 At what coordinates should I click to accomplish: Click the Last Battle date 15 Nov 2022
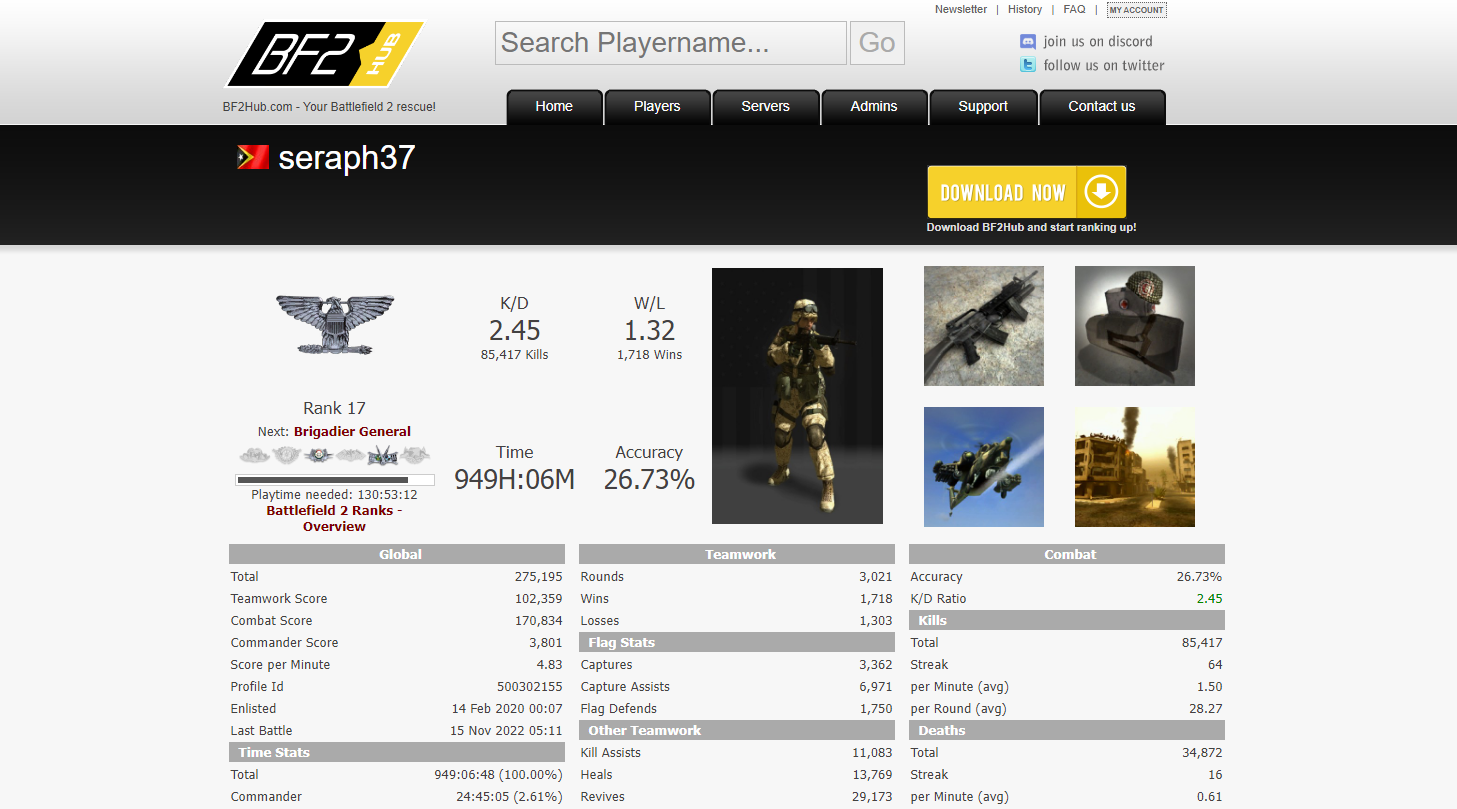tap(506, 731)
